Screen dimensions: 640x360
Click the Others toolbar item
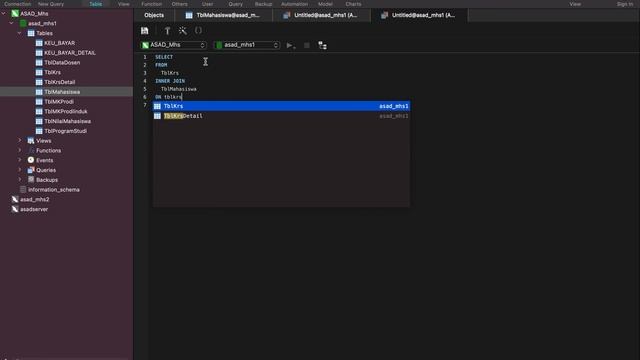180,4
